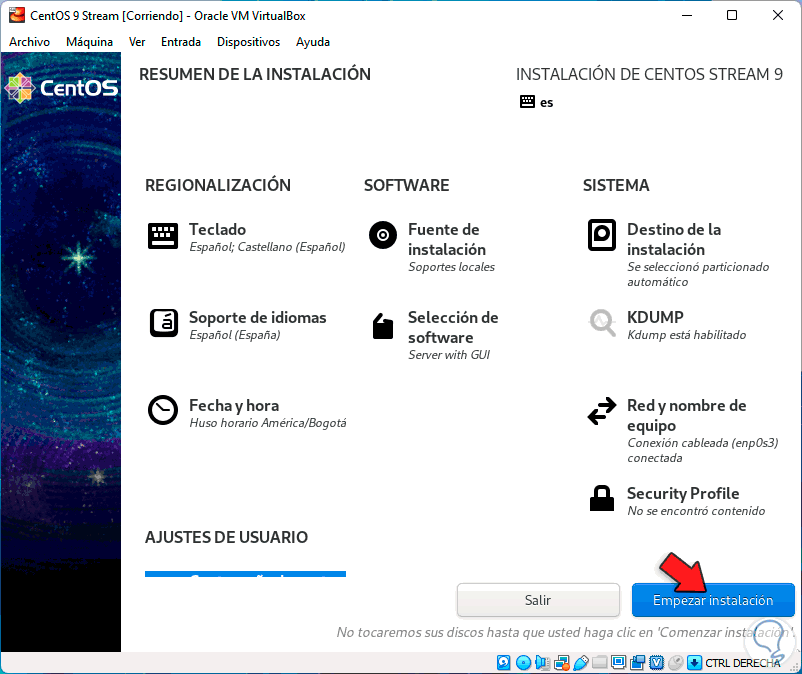Open the Ayuda menu
This screenshot has height=674, width=802.
pyautogui.click(x=313, y=42)
